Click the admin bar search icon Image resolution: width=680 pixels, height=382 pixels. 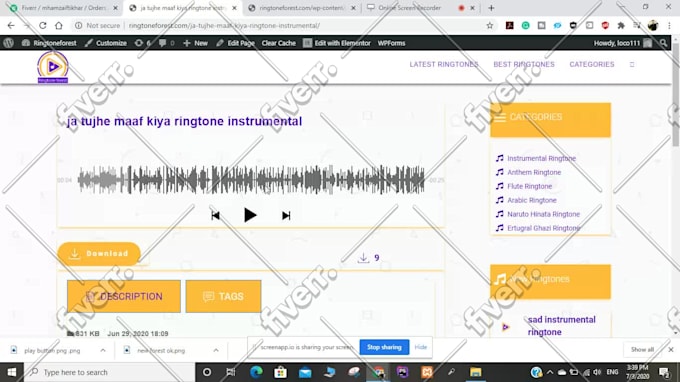664,43
